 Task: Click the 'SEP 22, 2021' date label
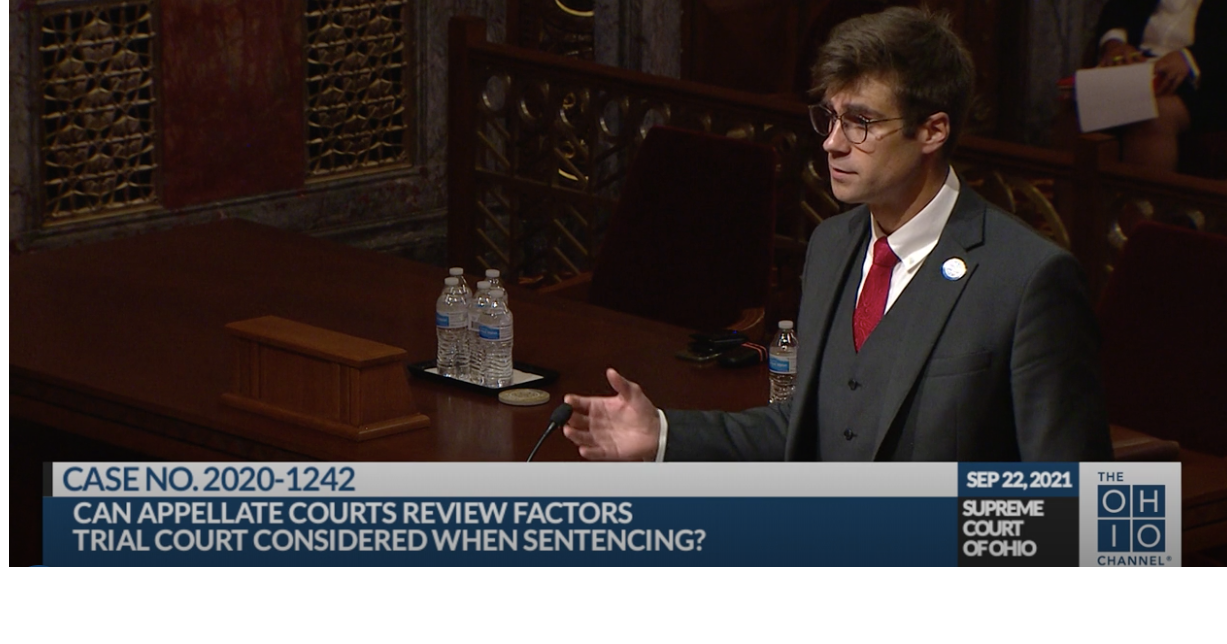(1018, 479)
